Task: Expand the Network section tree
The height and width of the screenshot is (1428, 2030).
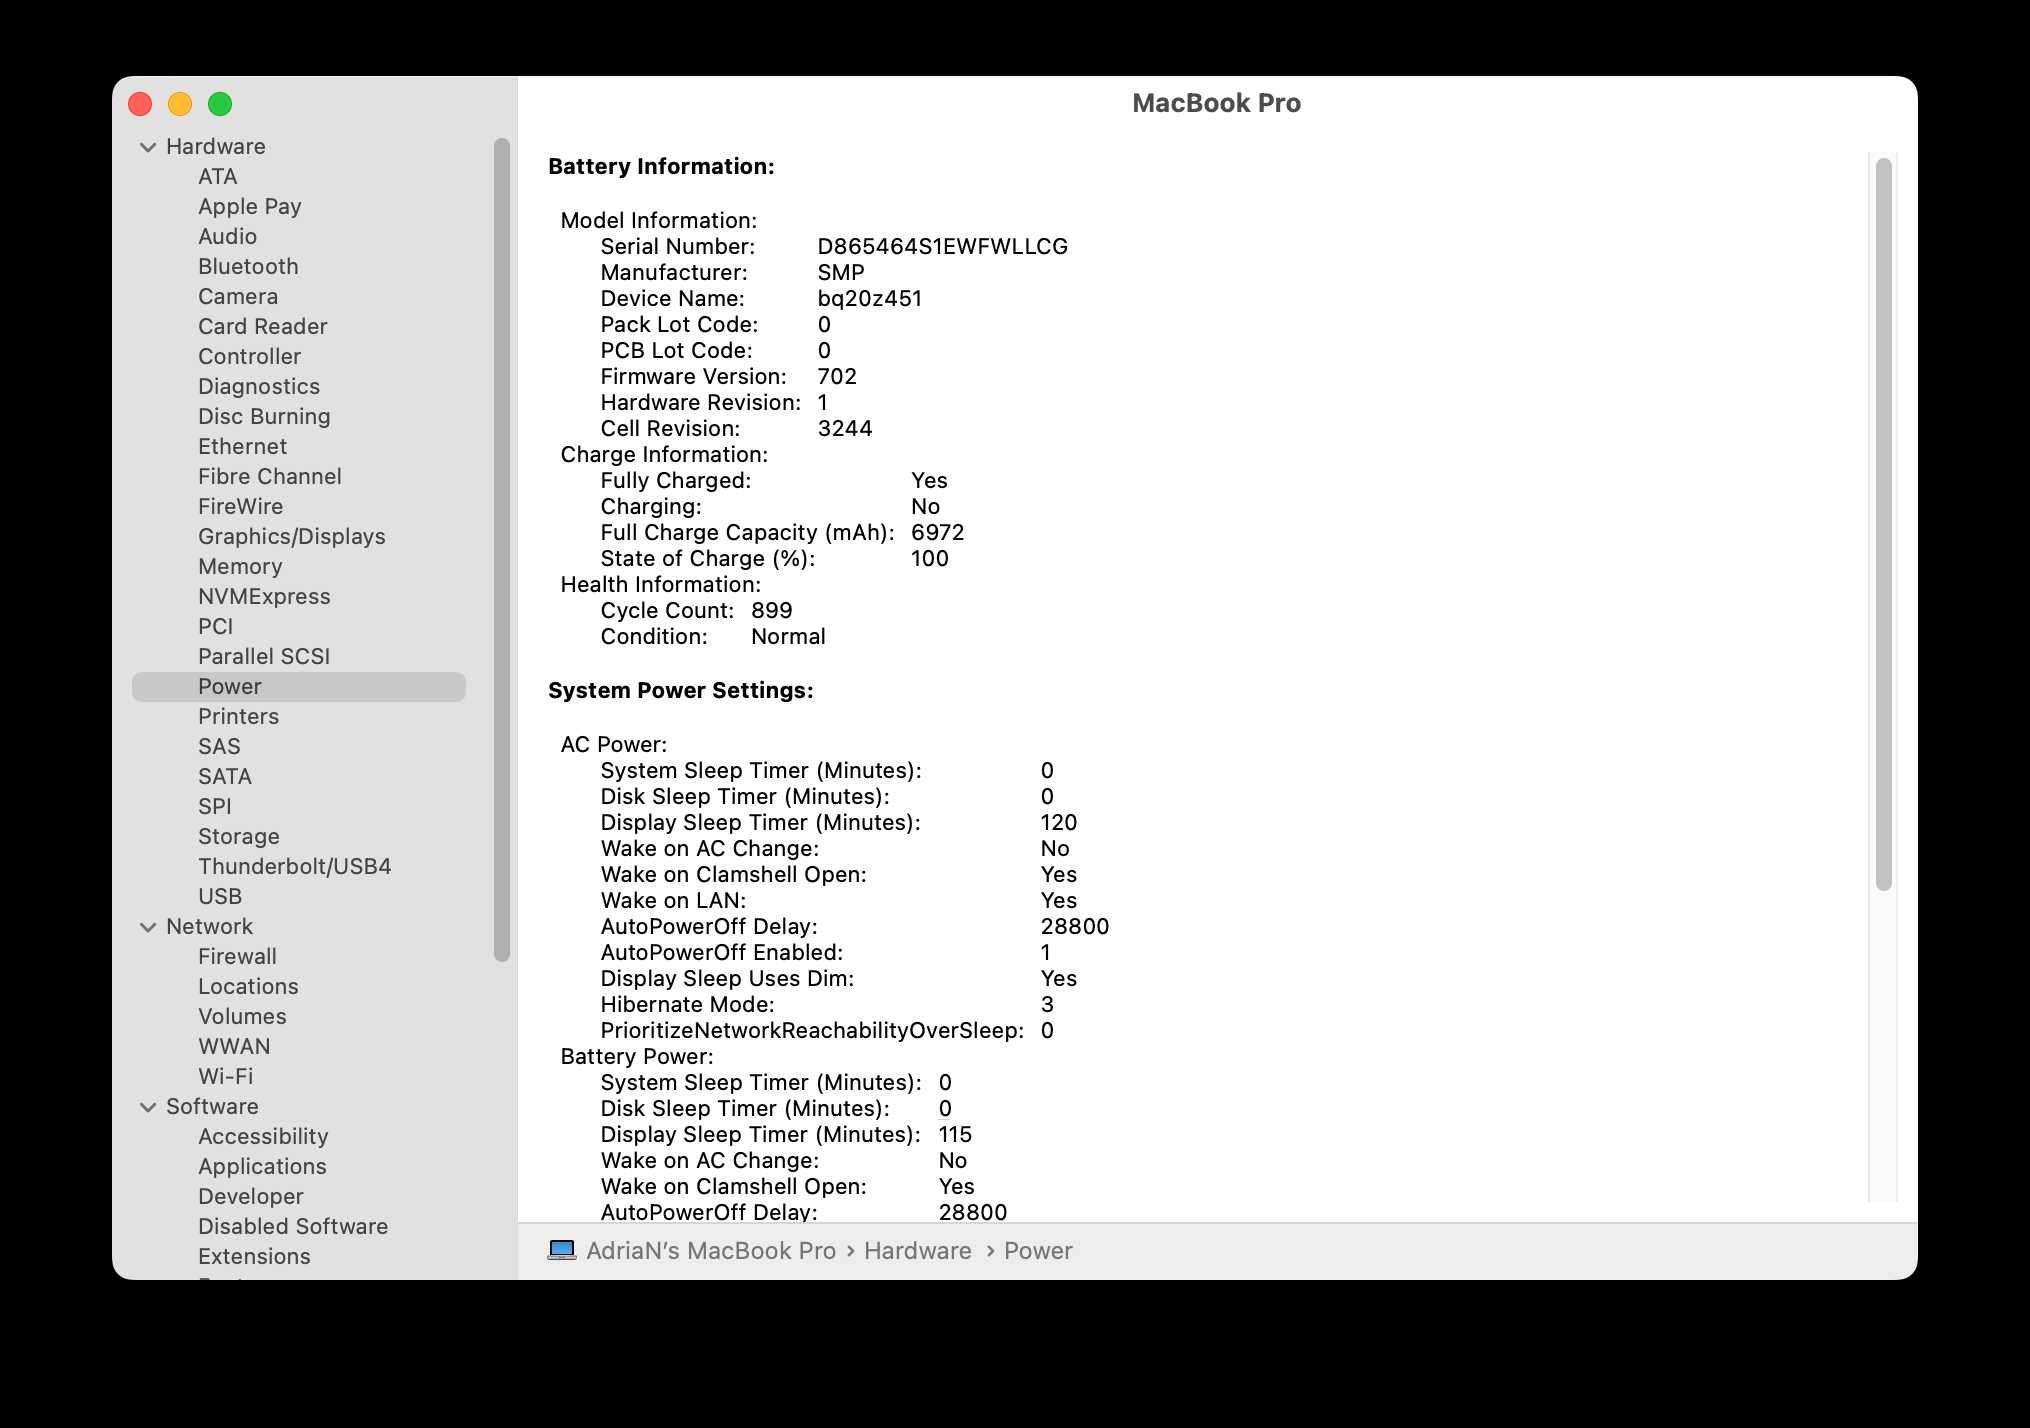Action: pos(150,926)
